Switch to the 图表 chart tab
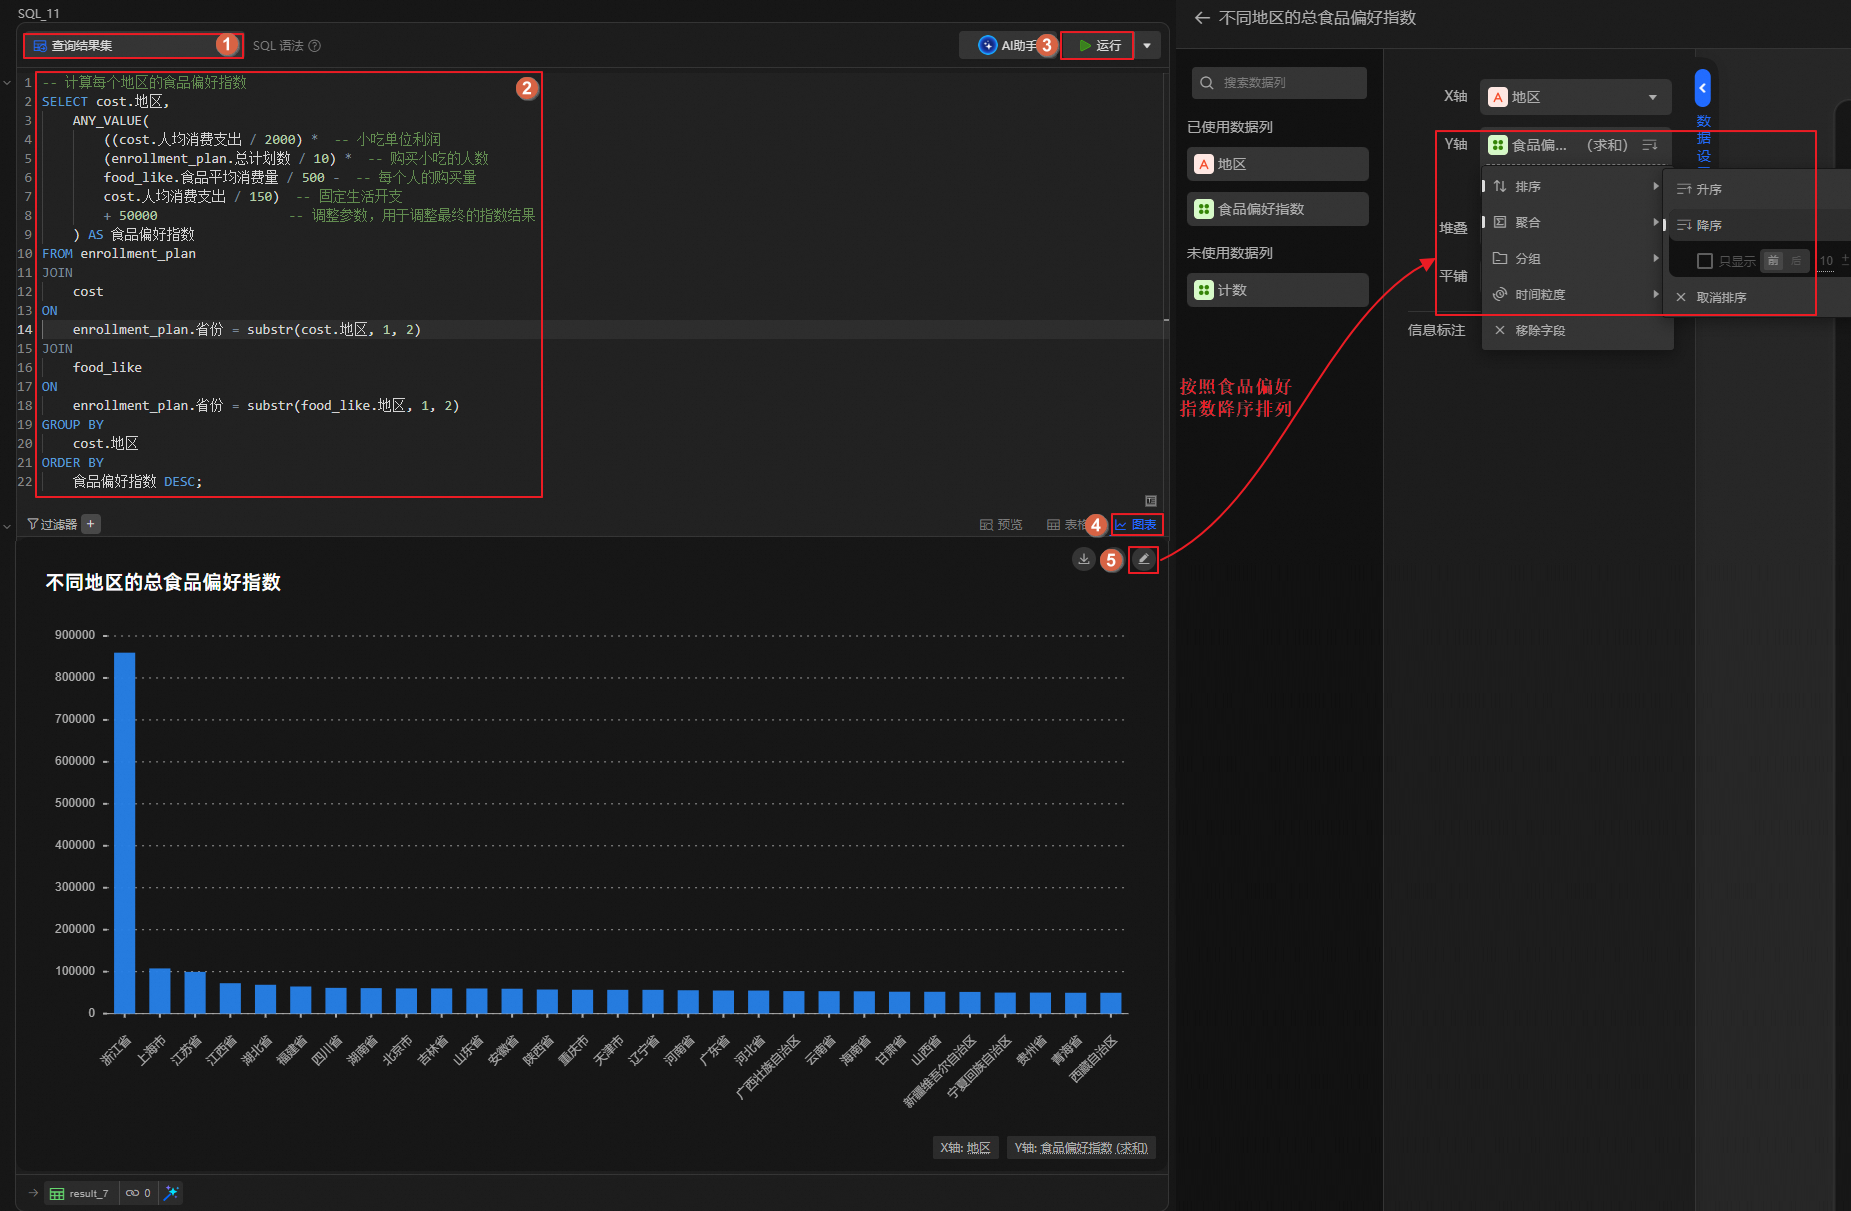Image resolution: width=1851 pixels, height=1211 pixels. pyautogui.click(x=1136, y=524)
